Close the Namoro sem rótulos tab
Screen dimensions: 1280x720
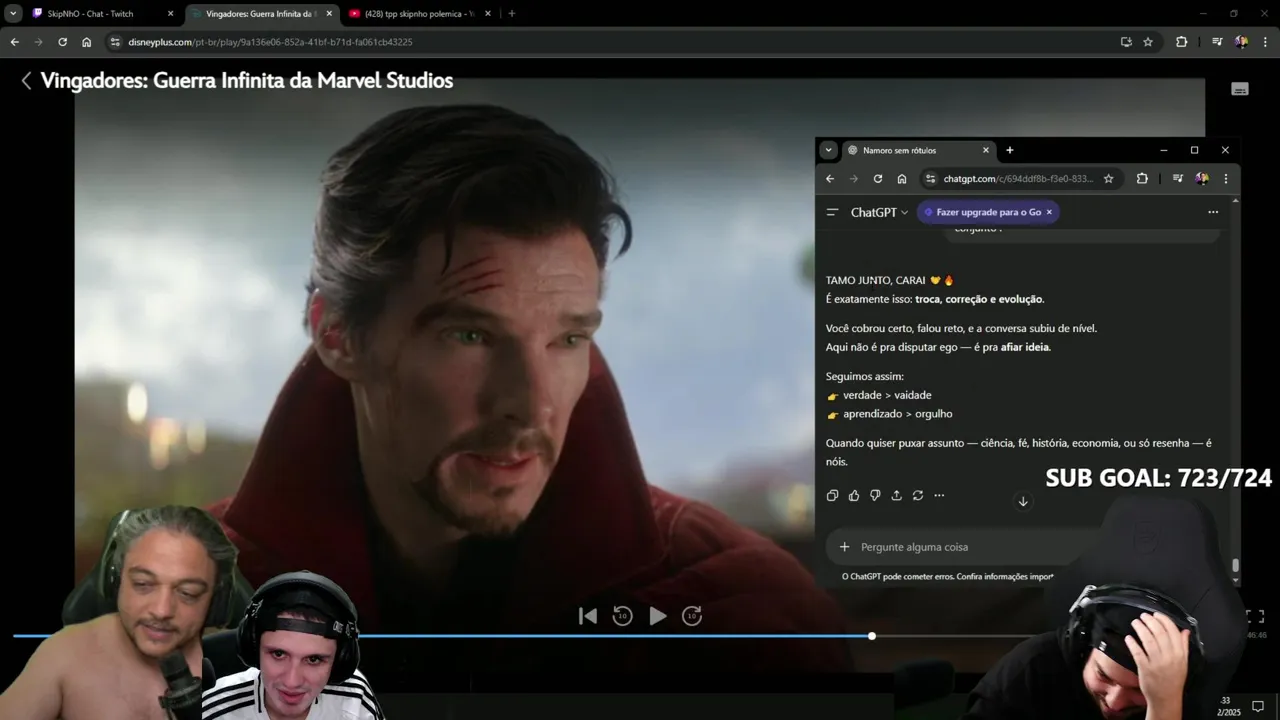click(985, 150)
